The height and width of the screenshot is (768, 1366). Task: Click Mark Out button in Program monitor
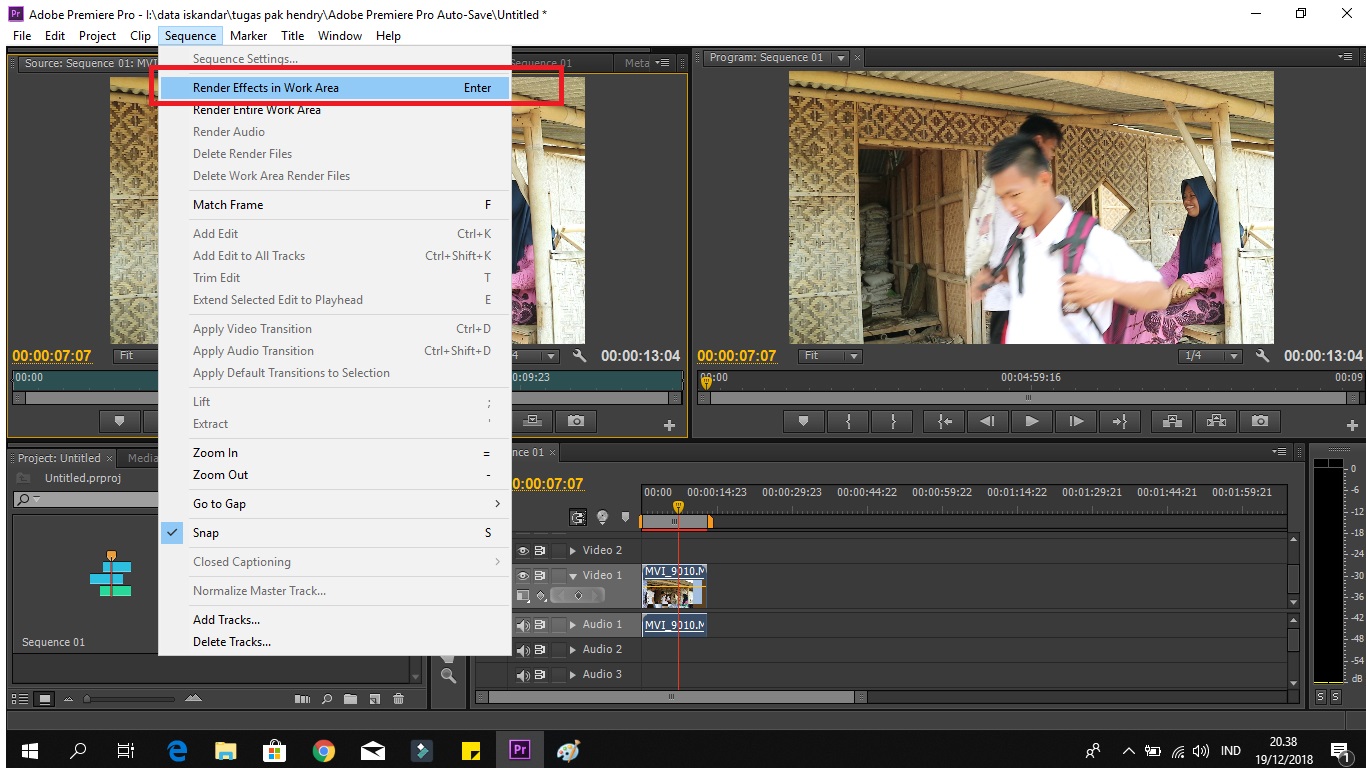coord(892,422)
